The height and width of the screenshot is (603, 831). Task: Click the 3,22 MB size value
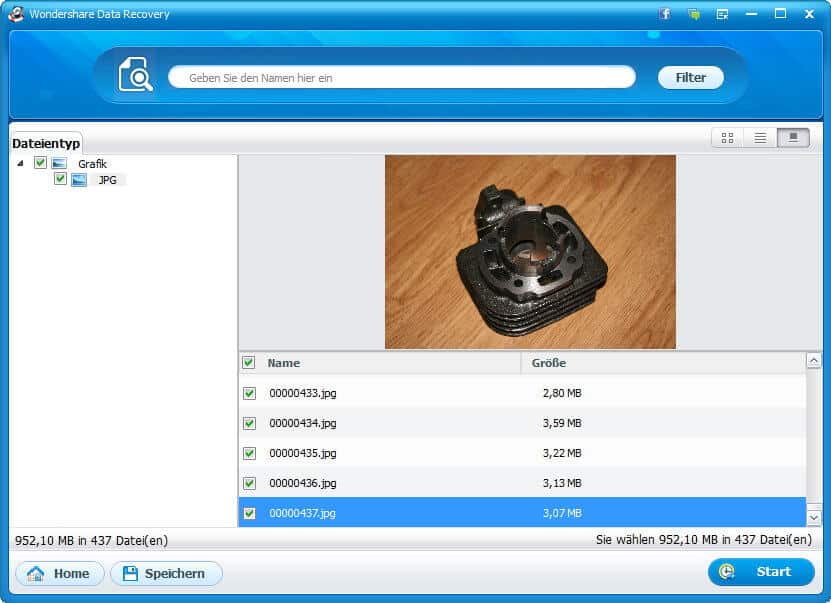[x=562, y=453]
